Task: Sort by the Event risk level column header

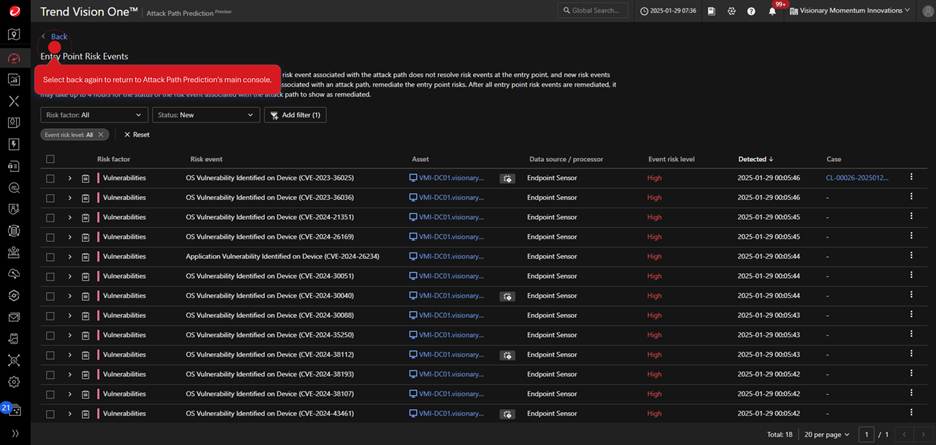Action: tap(672, 159)
